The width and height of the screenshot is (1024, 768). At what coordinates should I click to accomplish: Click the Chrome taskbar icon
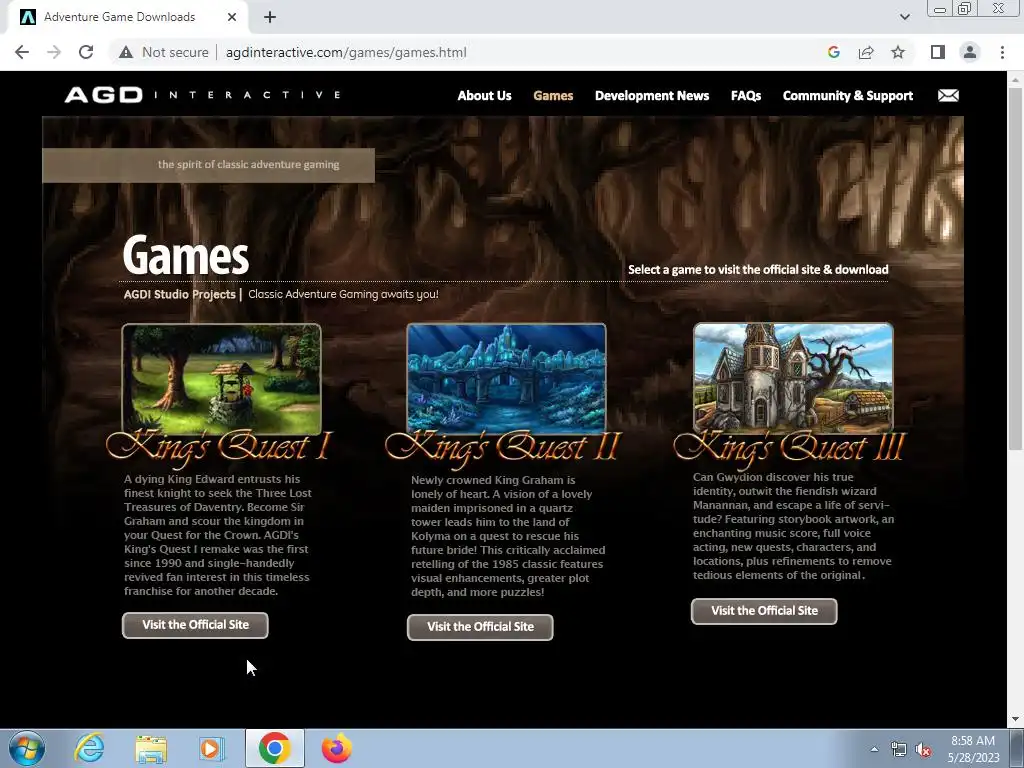click(274, 748)
